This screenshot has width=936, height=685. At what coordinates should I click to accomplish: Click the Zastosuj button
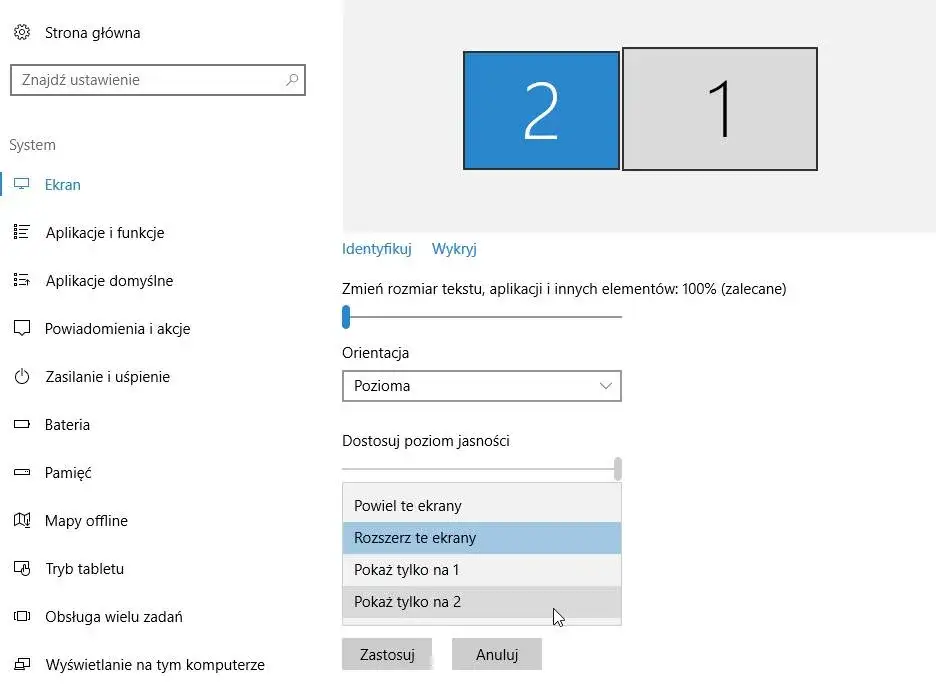tap(386, 655)
